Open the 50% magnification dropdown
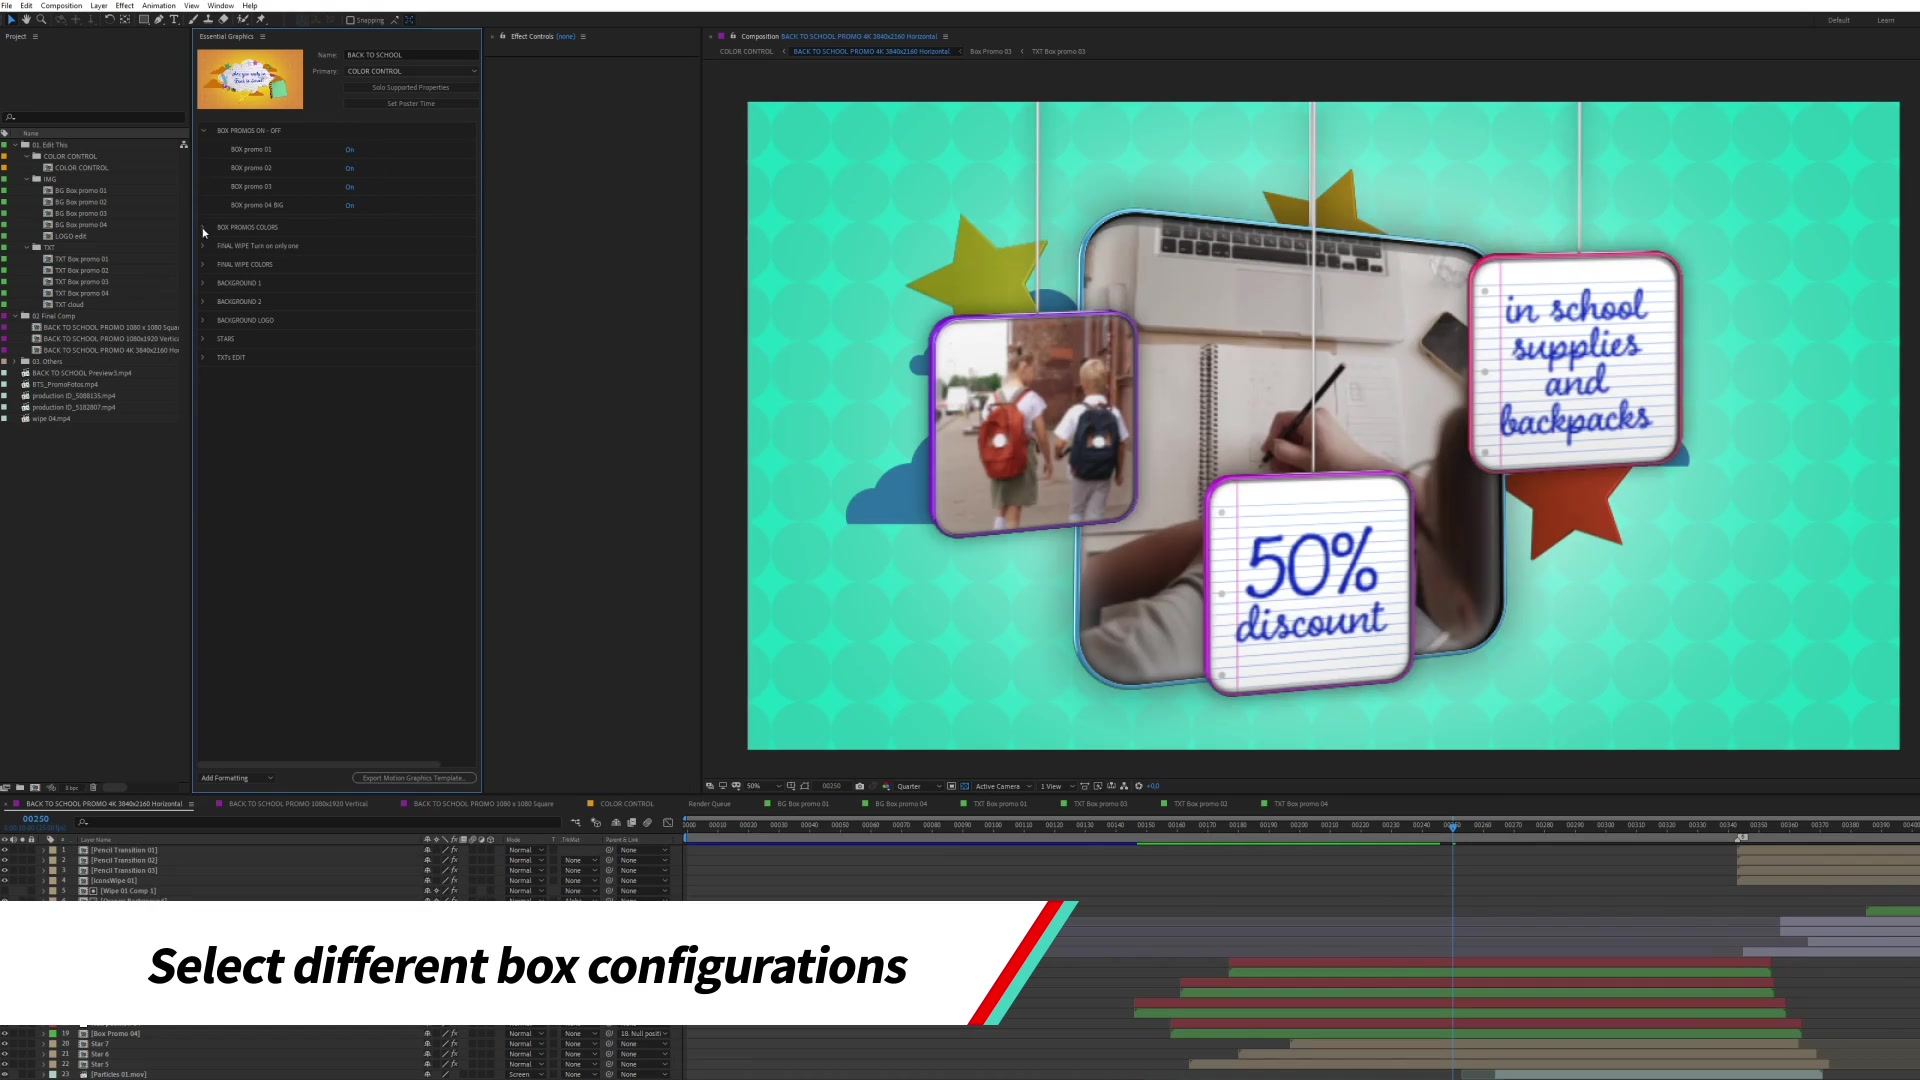1920x1080 pixels. click(764, 786)
